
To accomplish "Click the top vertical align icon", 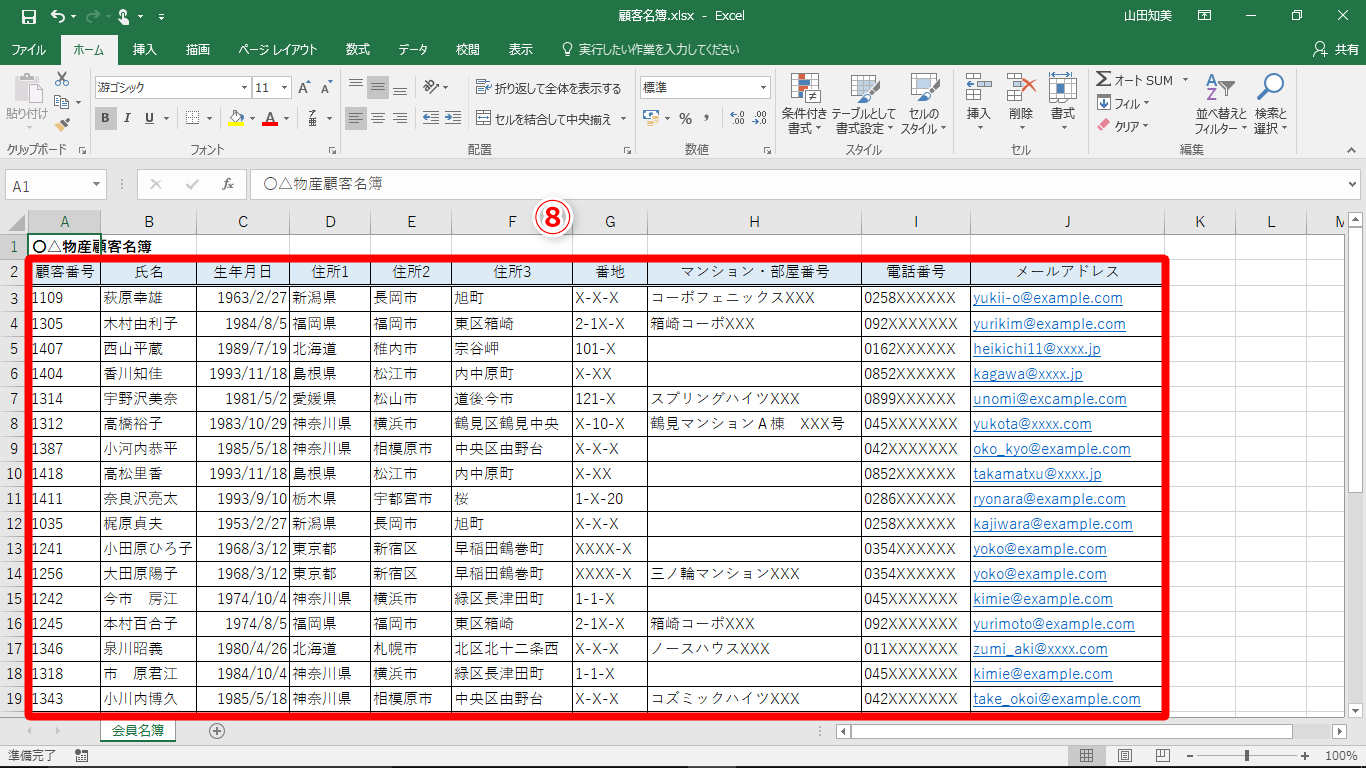I will [x=356, y=87].
